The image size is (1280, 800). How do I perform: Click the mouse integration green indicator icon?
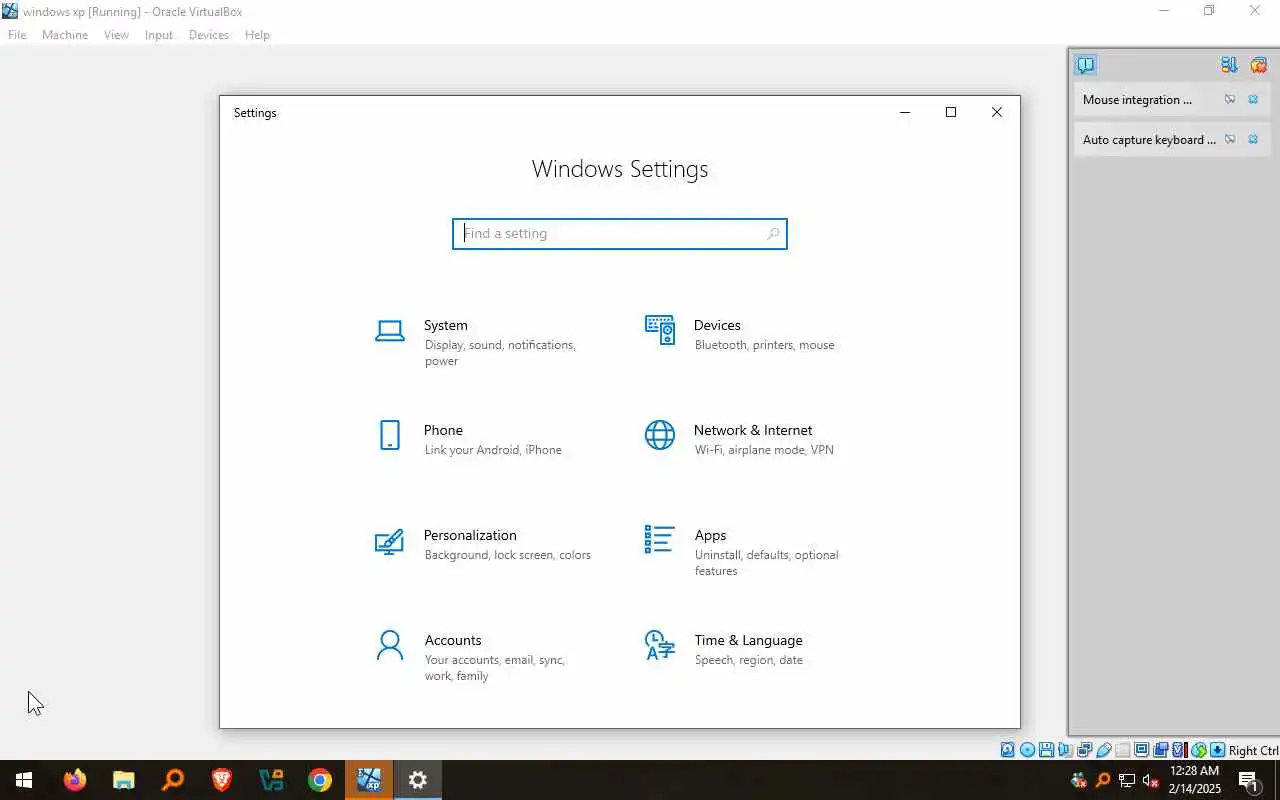click(x=1199, y=750)
